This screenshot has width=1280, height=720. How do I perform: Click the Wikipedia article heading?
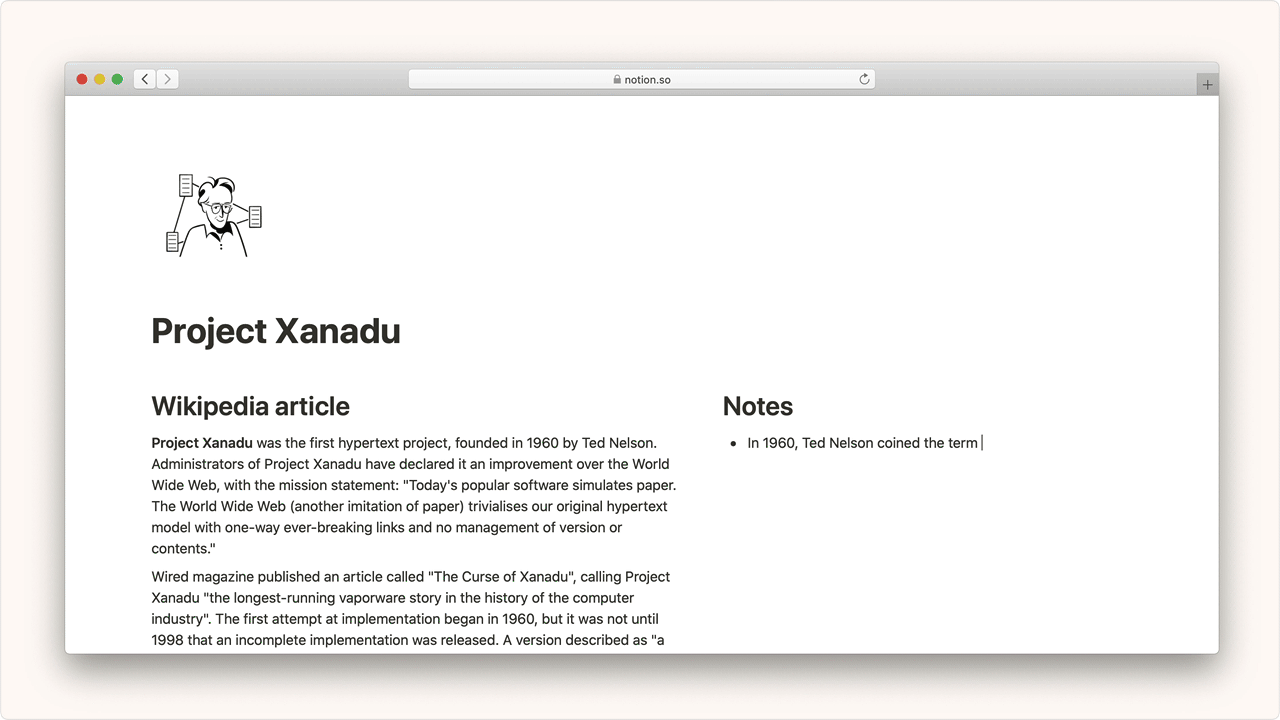pyautogui.click(x=250, y=406)
